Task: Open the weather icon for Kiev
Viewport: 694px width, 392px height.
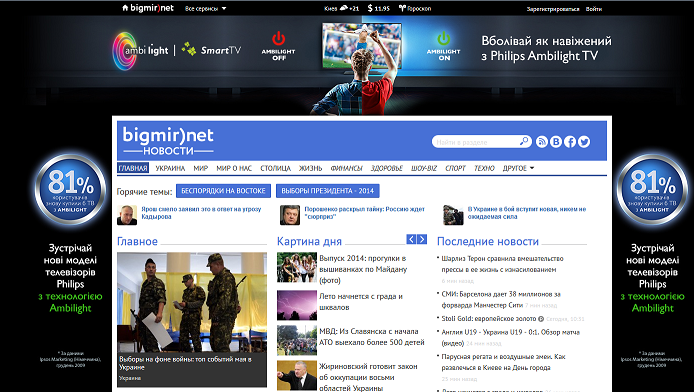Action: [343, 8]
